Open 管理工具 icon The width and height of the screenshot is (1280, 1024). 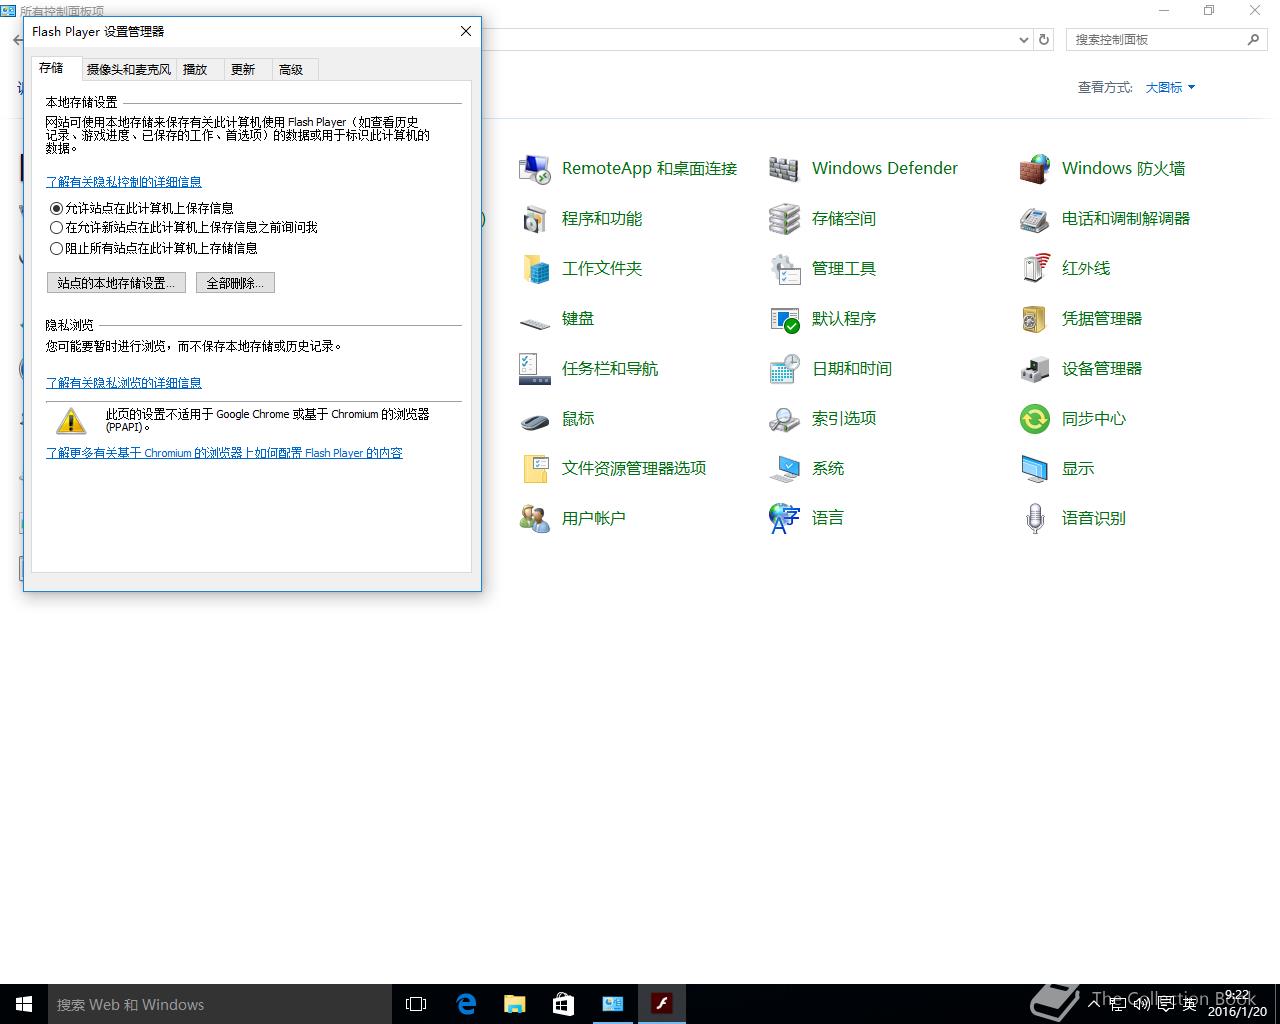coord(785,269)
